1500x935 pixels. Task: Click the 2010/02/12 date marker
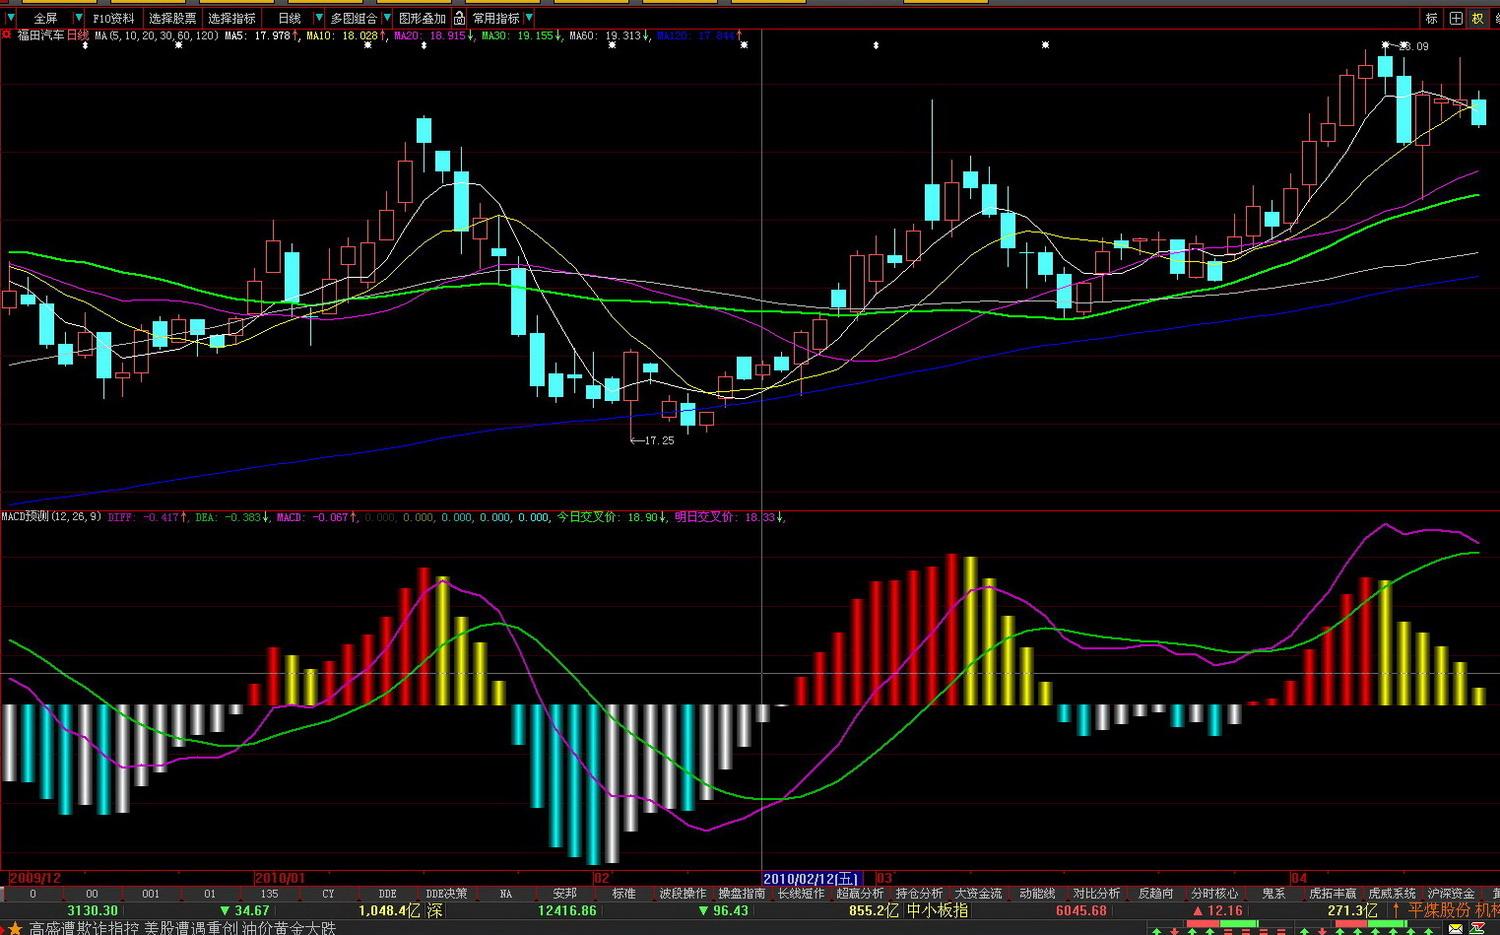pyautogui.click(x=811, y=878)
